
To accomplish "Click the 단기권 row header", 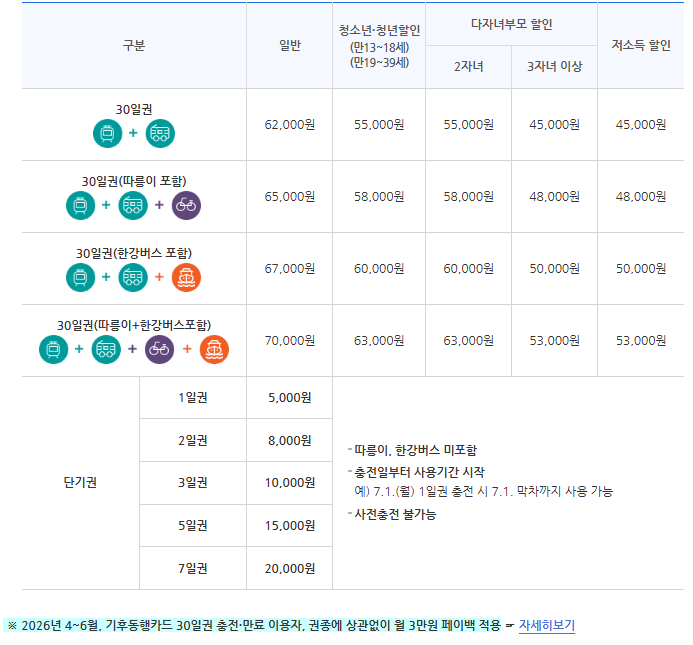I will click(80, 482).
